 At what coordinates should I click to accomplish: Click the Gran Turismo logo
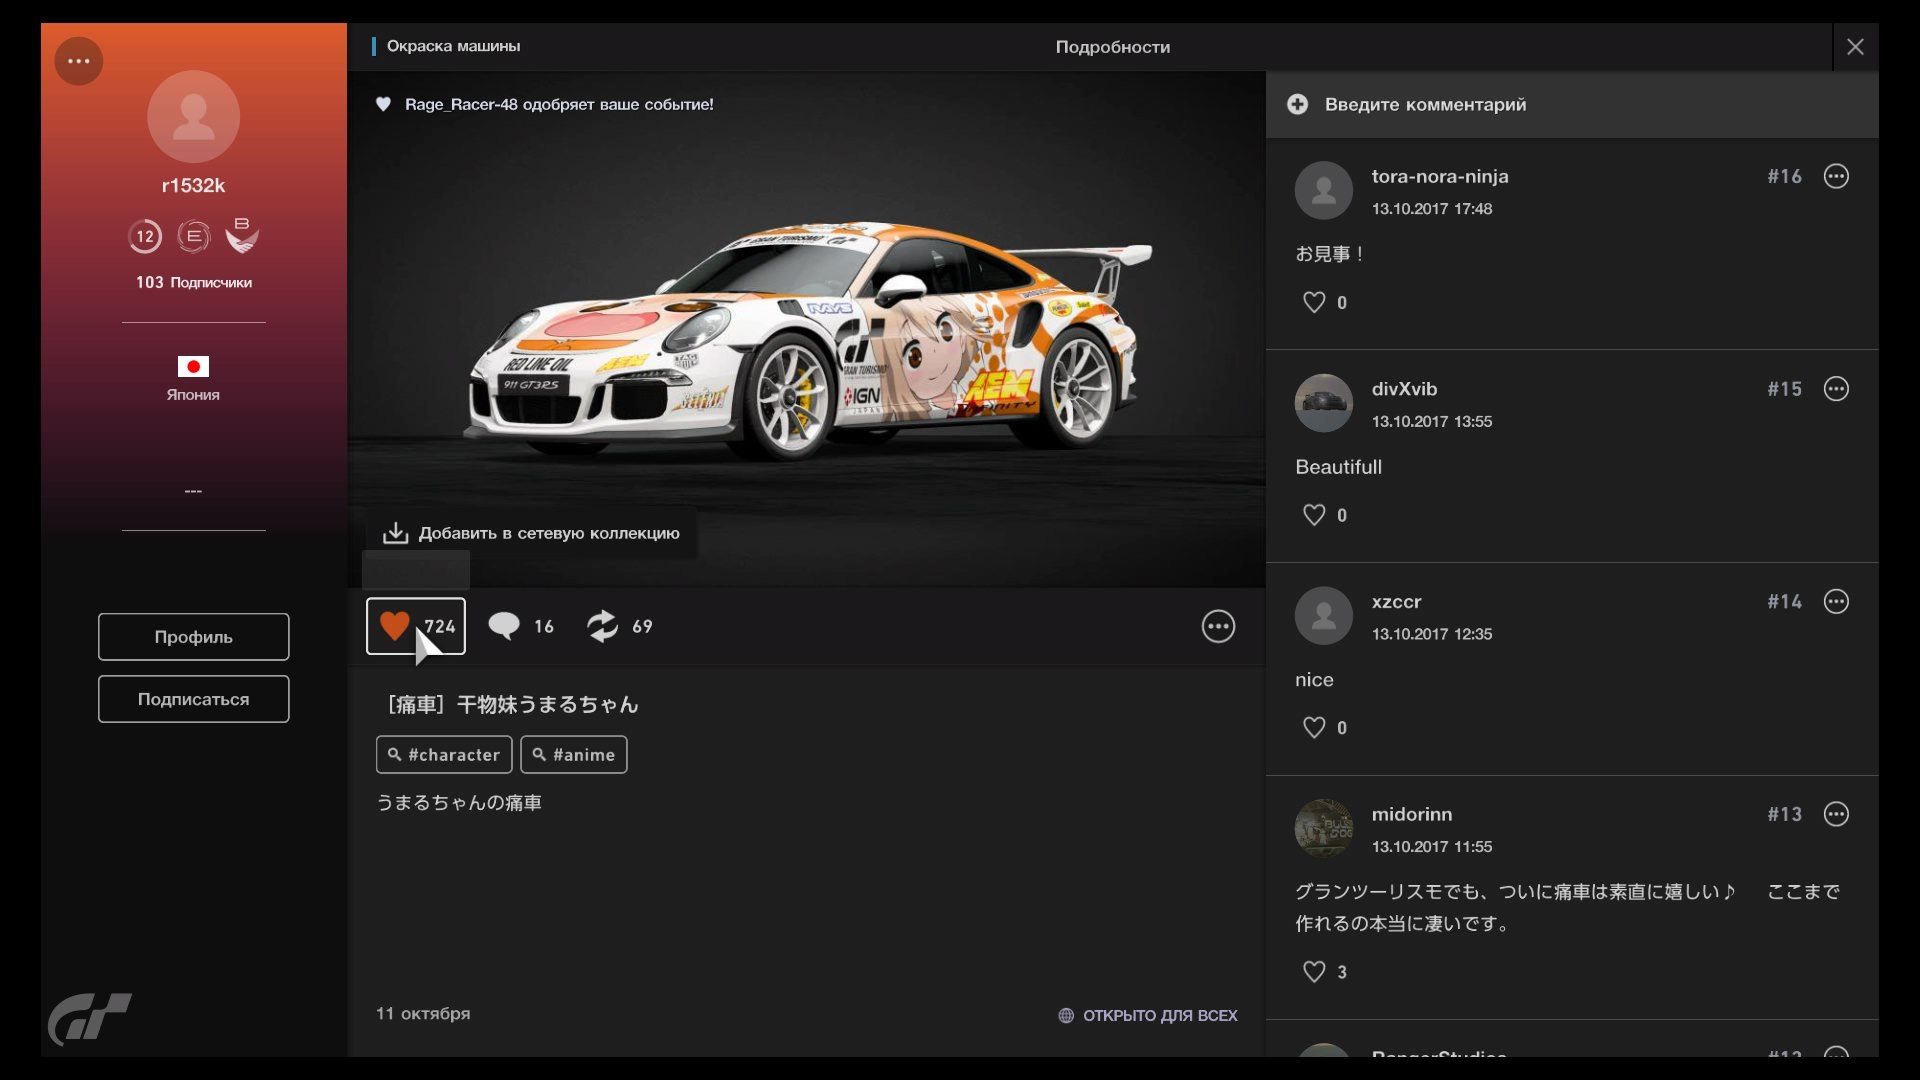tap(90, 1019)
